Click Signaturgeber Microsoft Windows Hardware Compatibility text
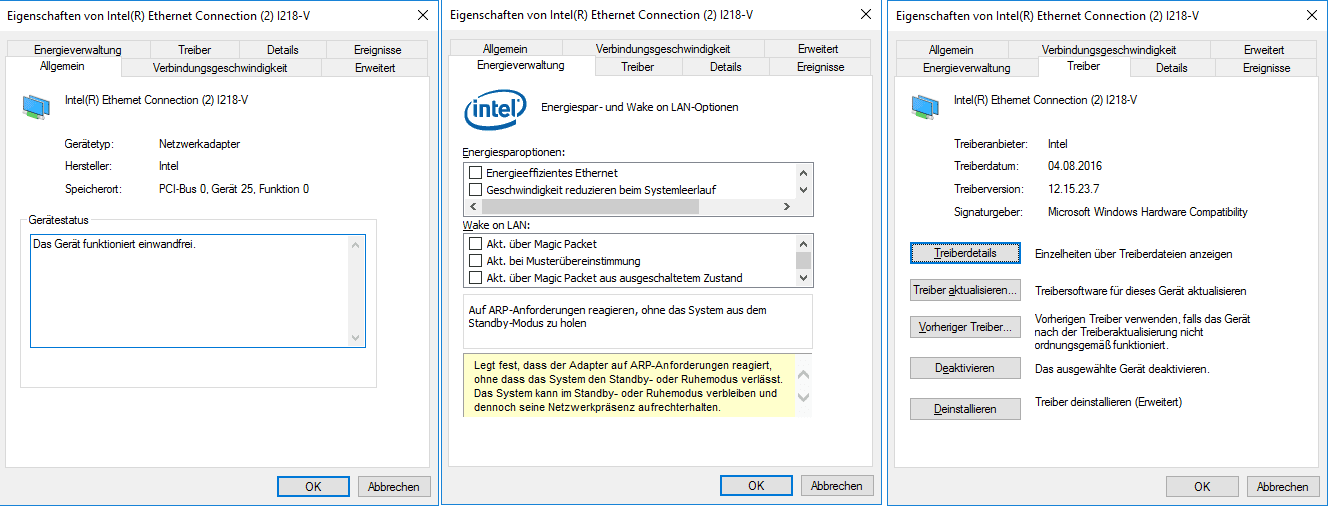Image resolution: width=1328 pixels, height=506 pixels. 1148,212
